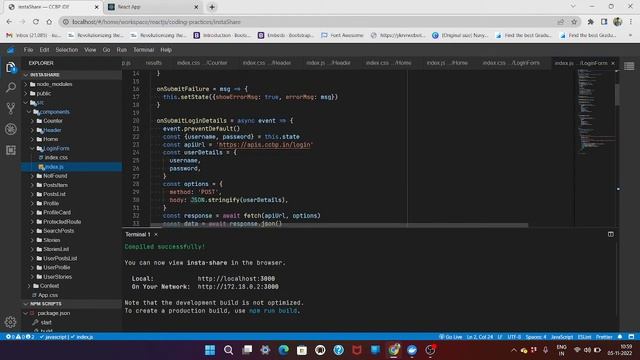This screenshot has width=640, height=360.
Task: Open the Extensions view in activity bar
Action: (11, 150)
